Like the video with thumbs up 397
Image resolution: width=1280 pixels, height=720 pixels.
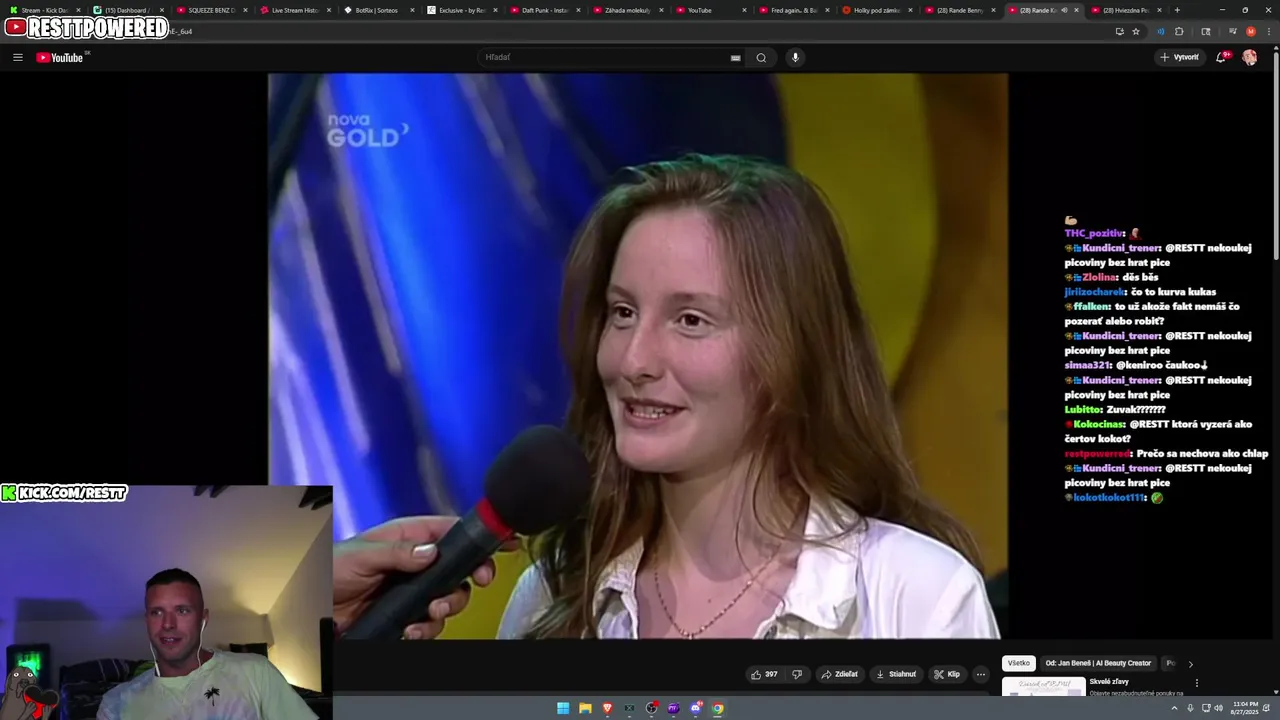click(x=764, y=674)
